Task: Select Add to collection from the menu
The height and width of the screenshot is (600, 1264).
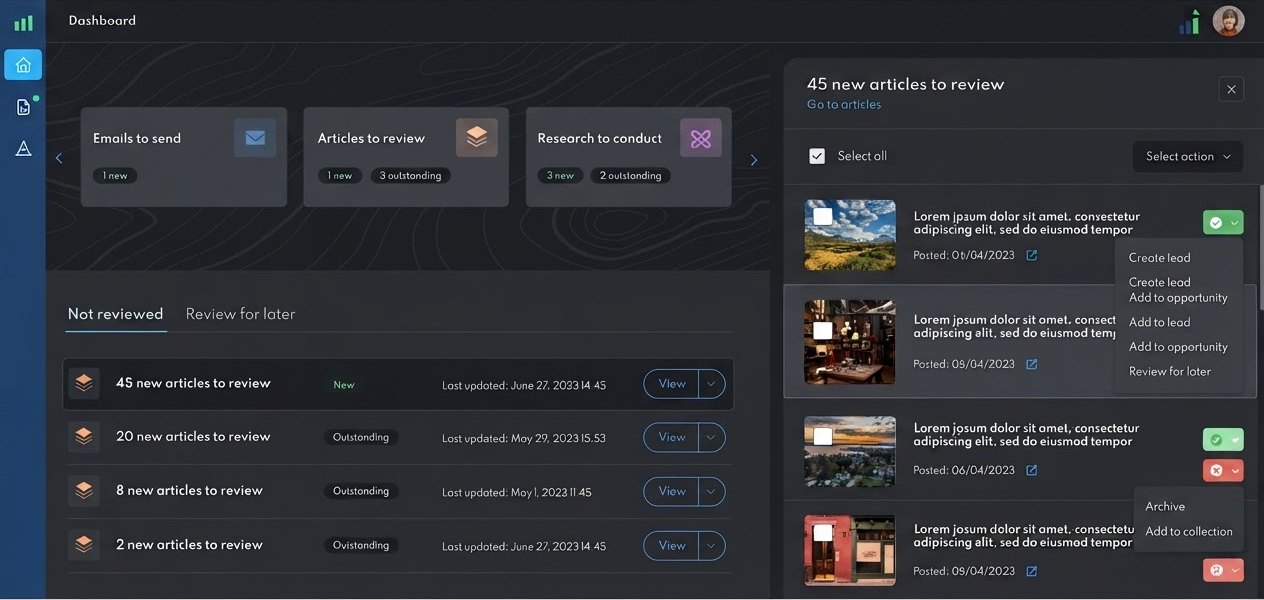Action: (1188, 531)
